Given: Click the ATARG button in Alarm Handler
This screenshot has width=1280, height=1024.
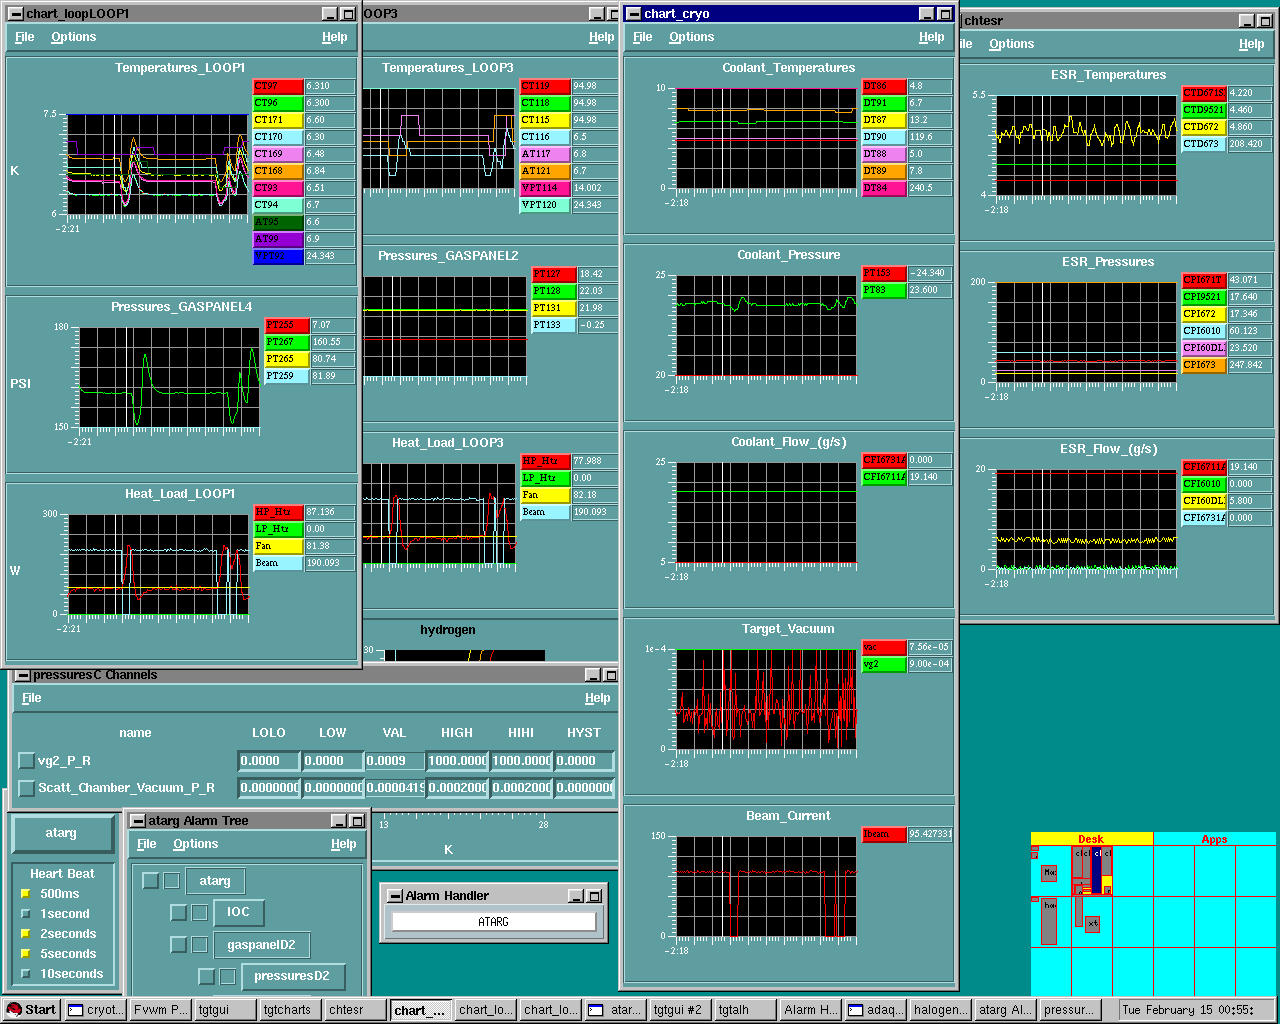Looking at the screenshot, I should [x=494, y=922].
